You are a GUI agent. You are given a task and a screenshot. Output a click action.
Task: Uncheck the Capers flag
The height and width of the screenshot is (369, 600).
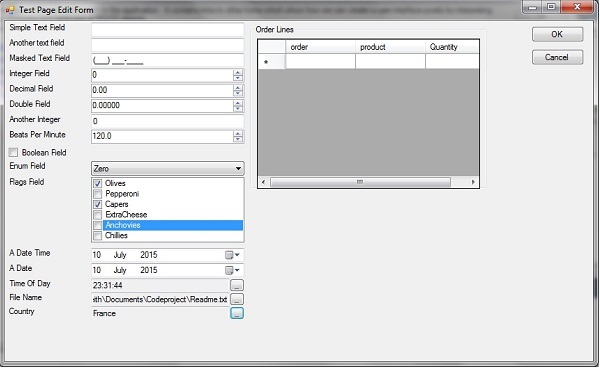tap(98, 204)
